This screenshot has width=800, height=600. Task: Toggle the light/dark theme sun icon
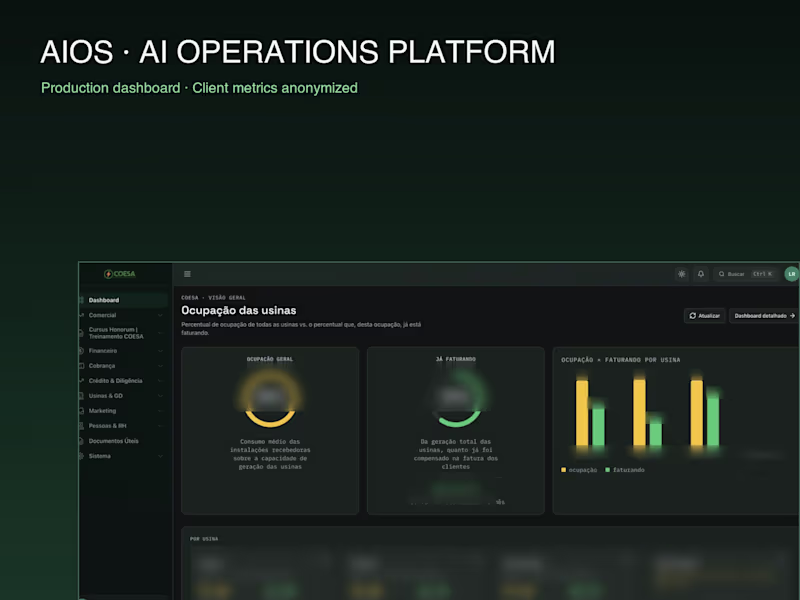(x=682, y=274)
